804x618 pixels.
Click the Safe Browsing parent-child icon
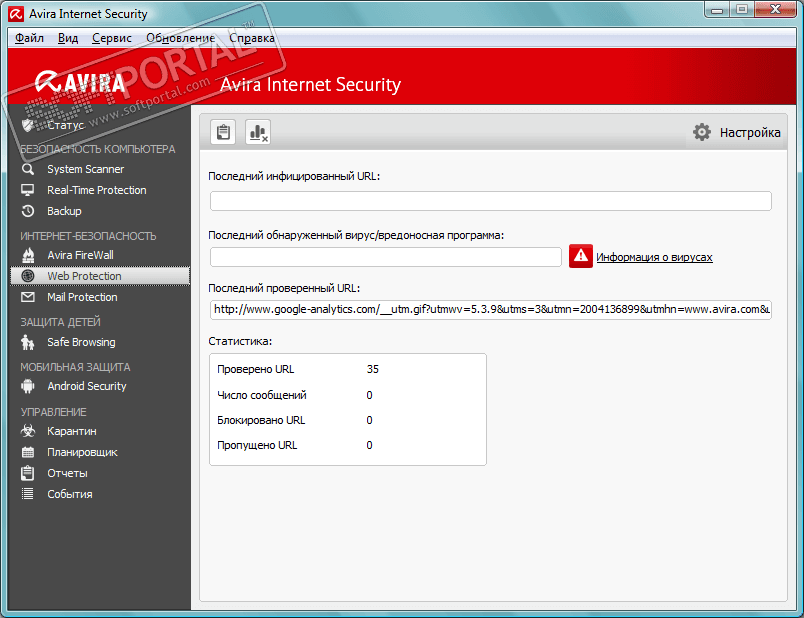(28, 342)
